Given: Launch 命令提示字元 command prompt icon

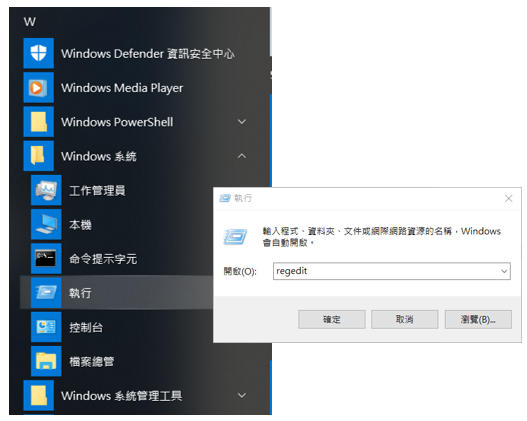Looking at the screenshot, I should [46, 259].
